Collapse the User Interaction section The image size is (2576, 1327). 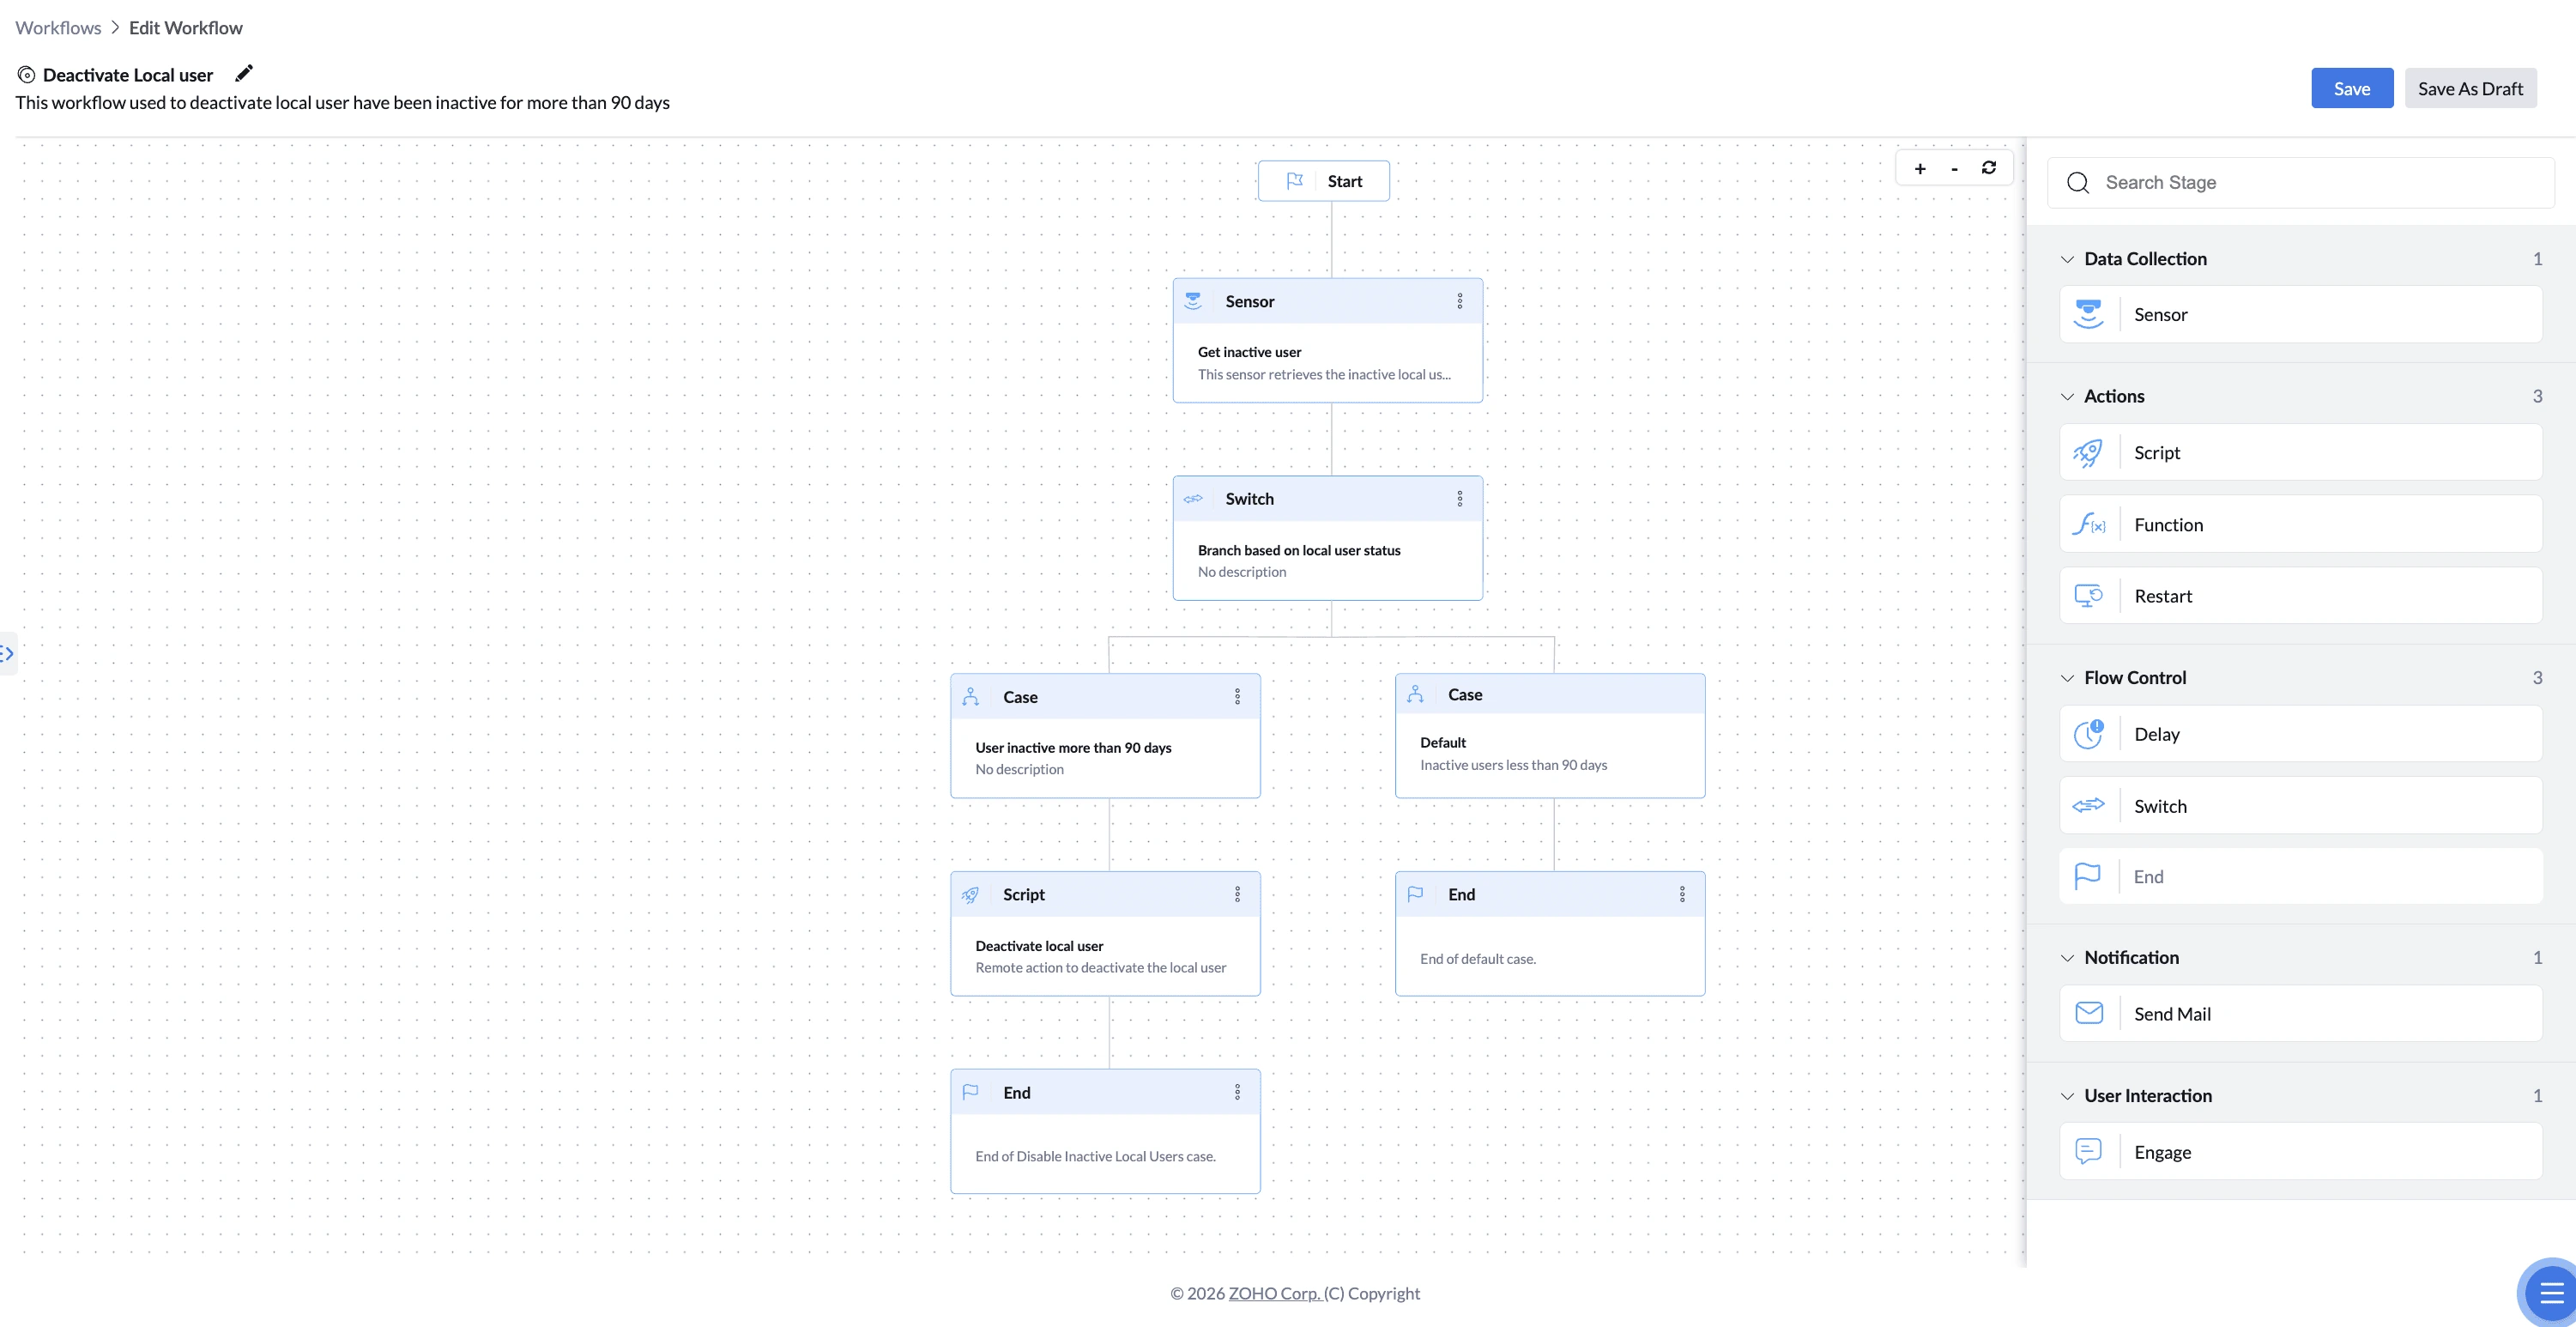coord(2067,1096)
